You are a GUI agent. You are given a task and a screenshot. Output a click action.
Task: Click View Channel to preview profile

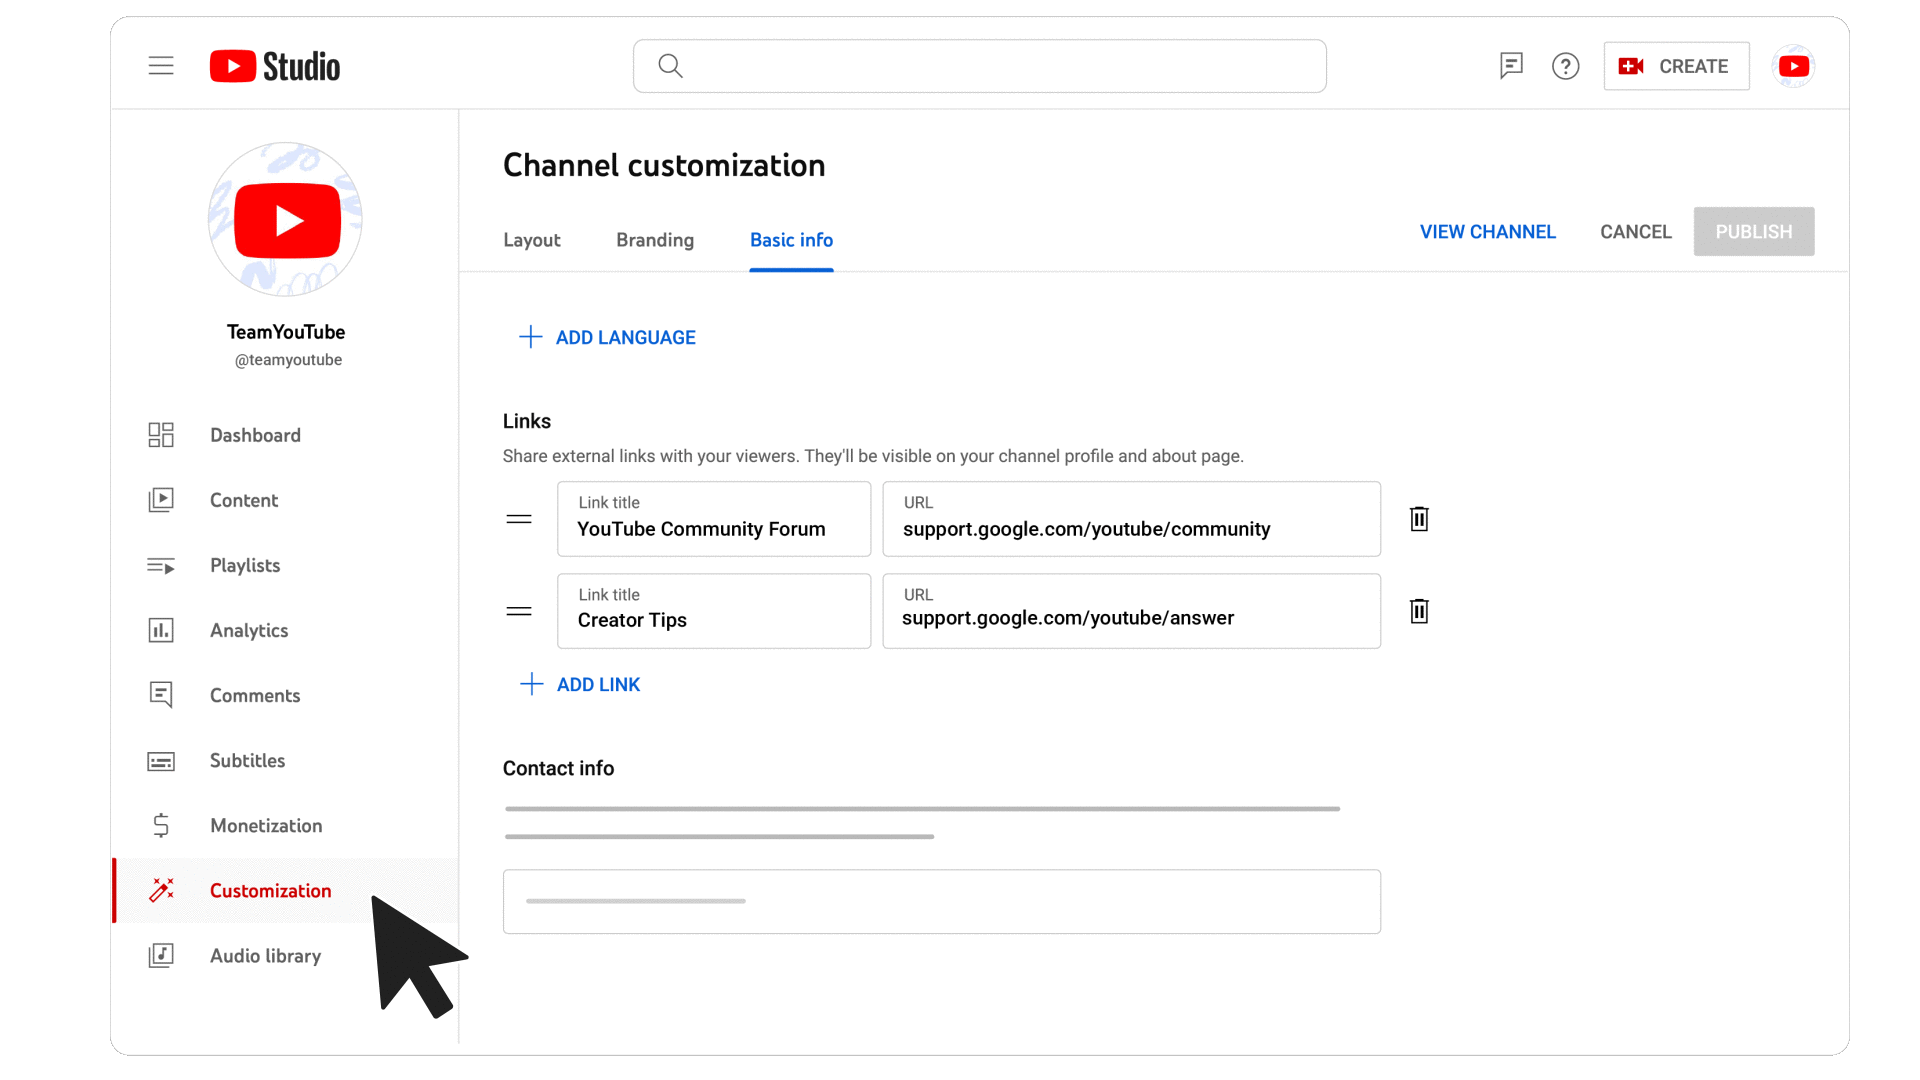1486,231
